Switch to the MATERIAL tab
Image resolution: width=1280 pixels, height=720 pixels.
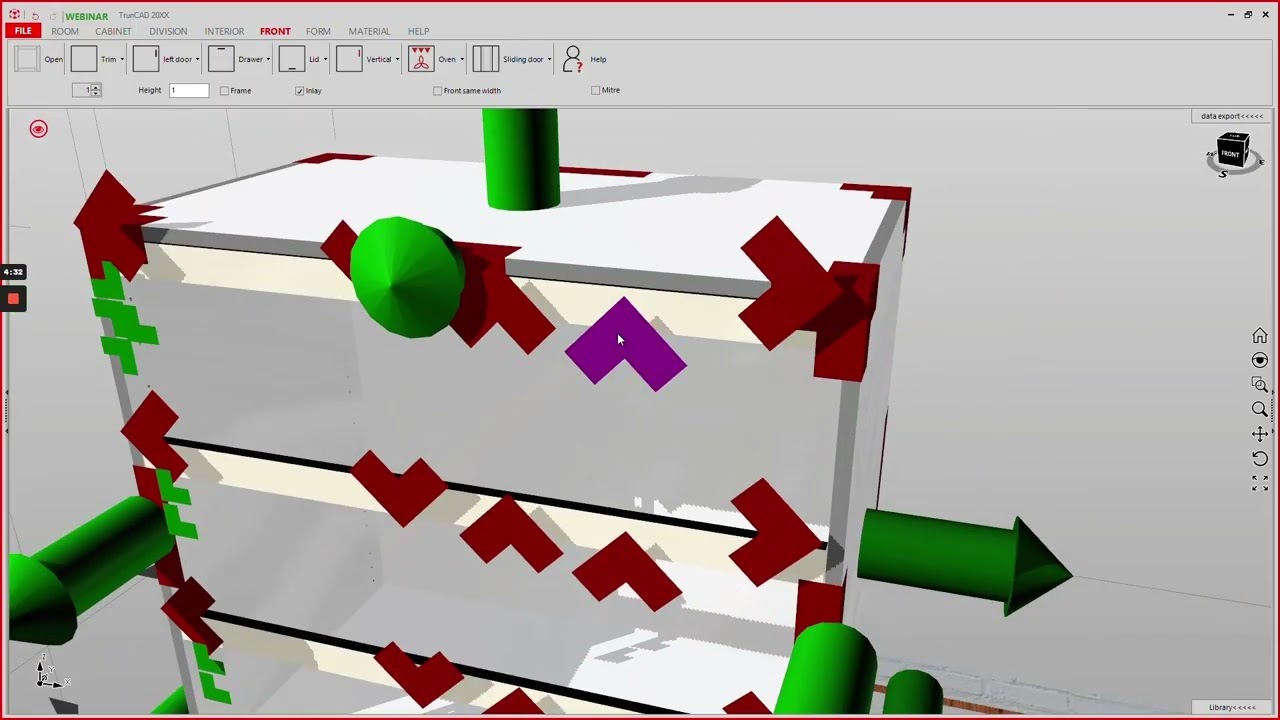(x=369, y=31)
